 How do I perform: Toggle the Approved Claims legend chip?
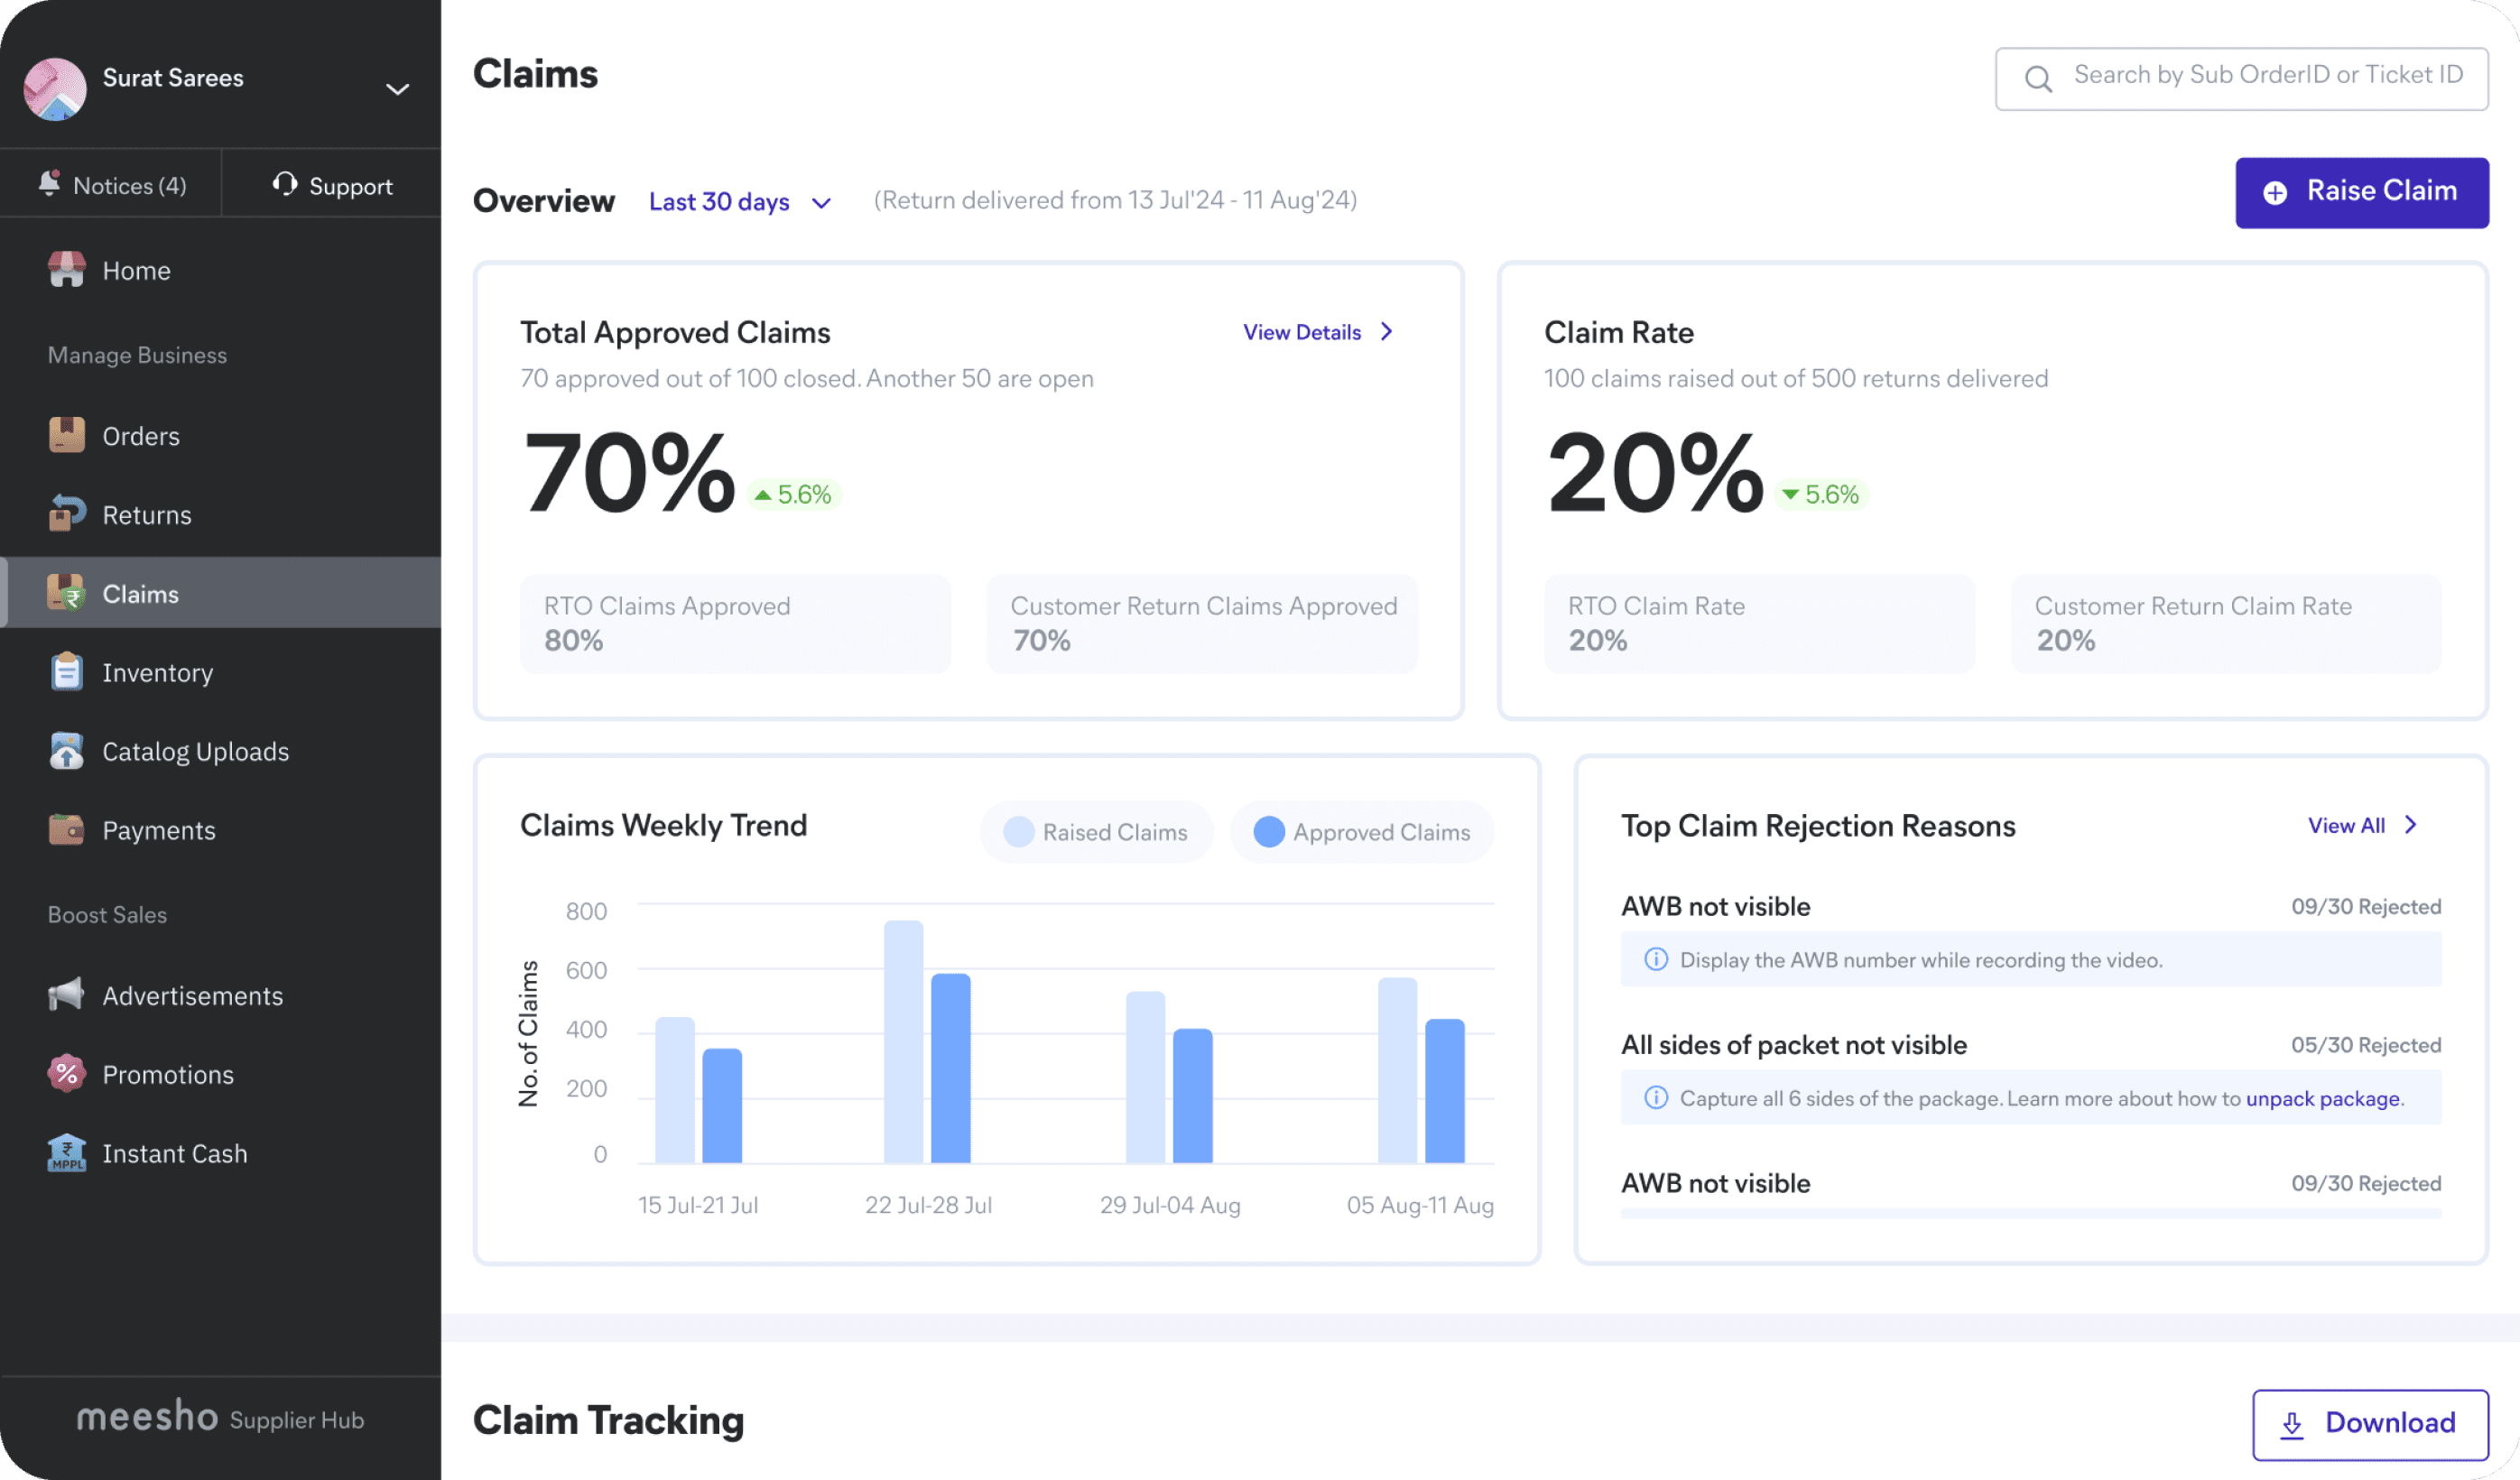point(1361,832)
